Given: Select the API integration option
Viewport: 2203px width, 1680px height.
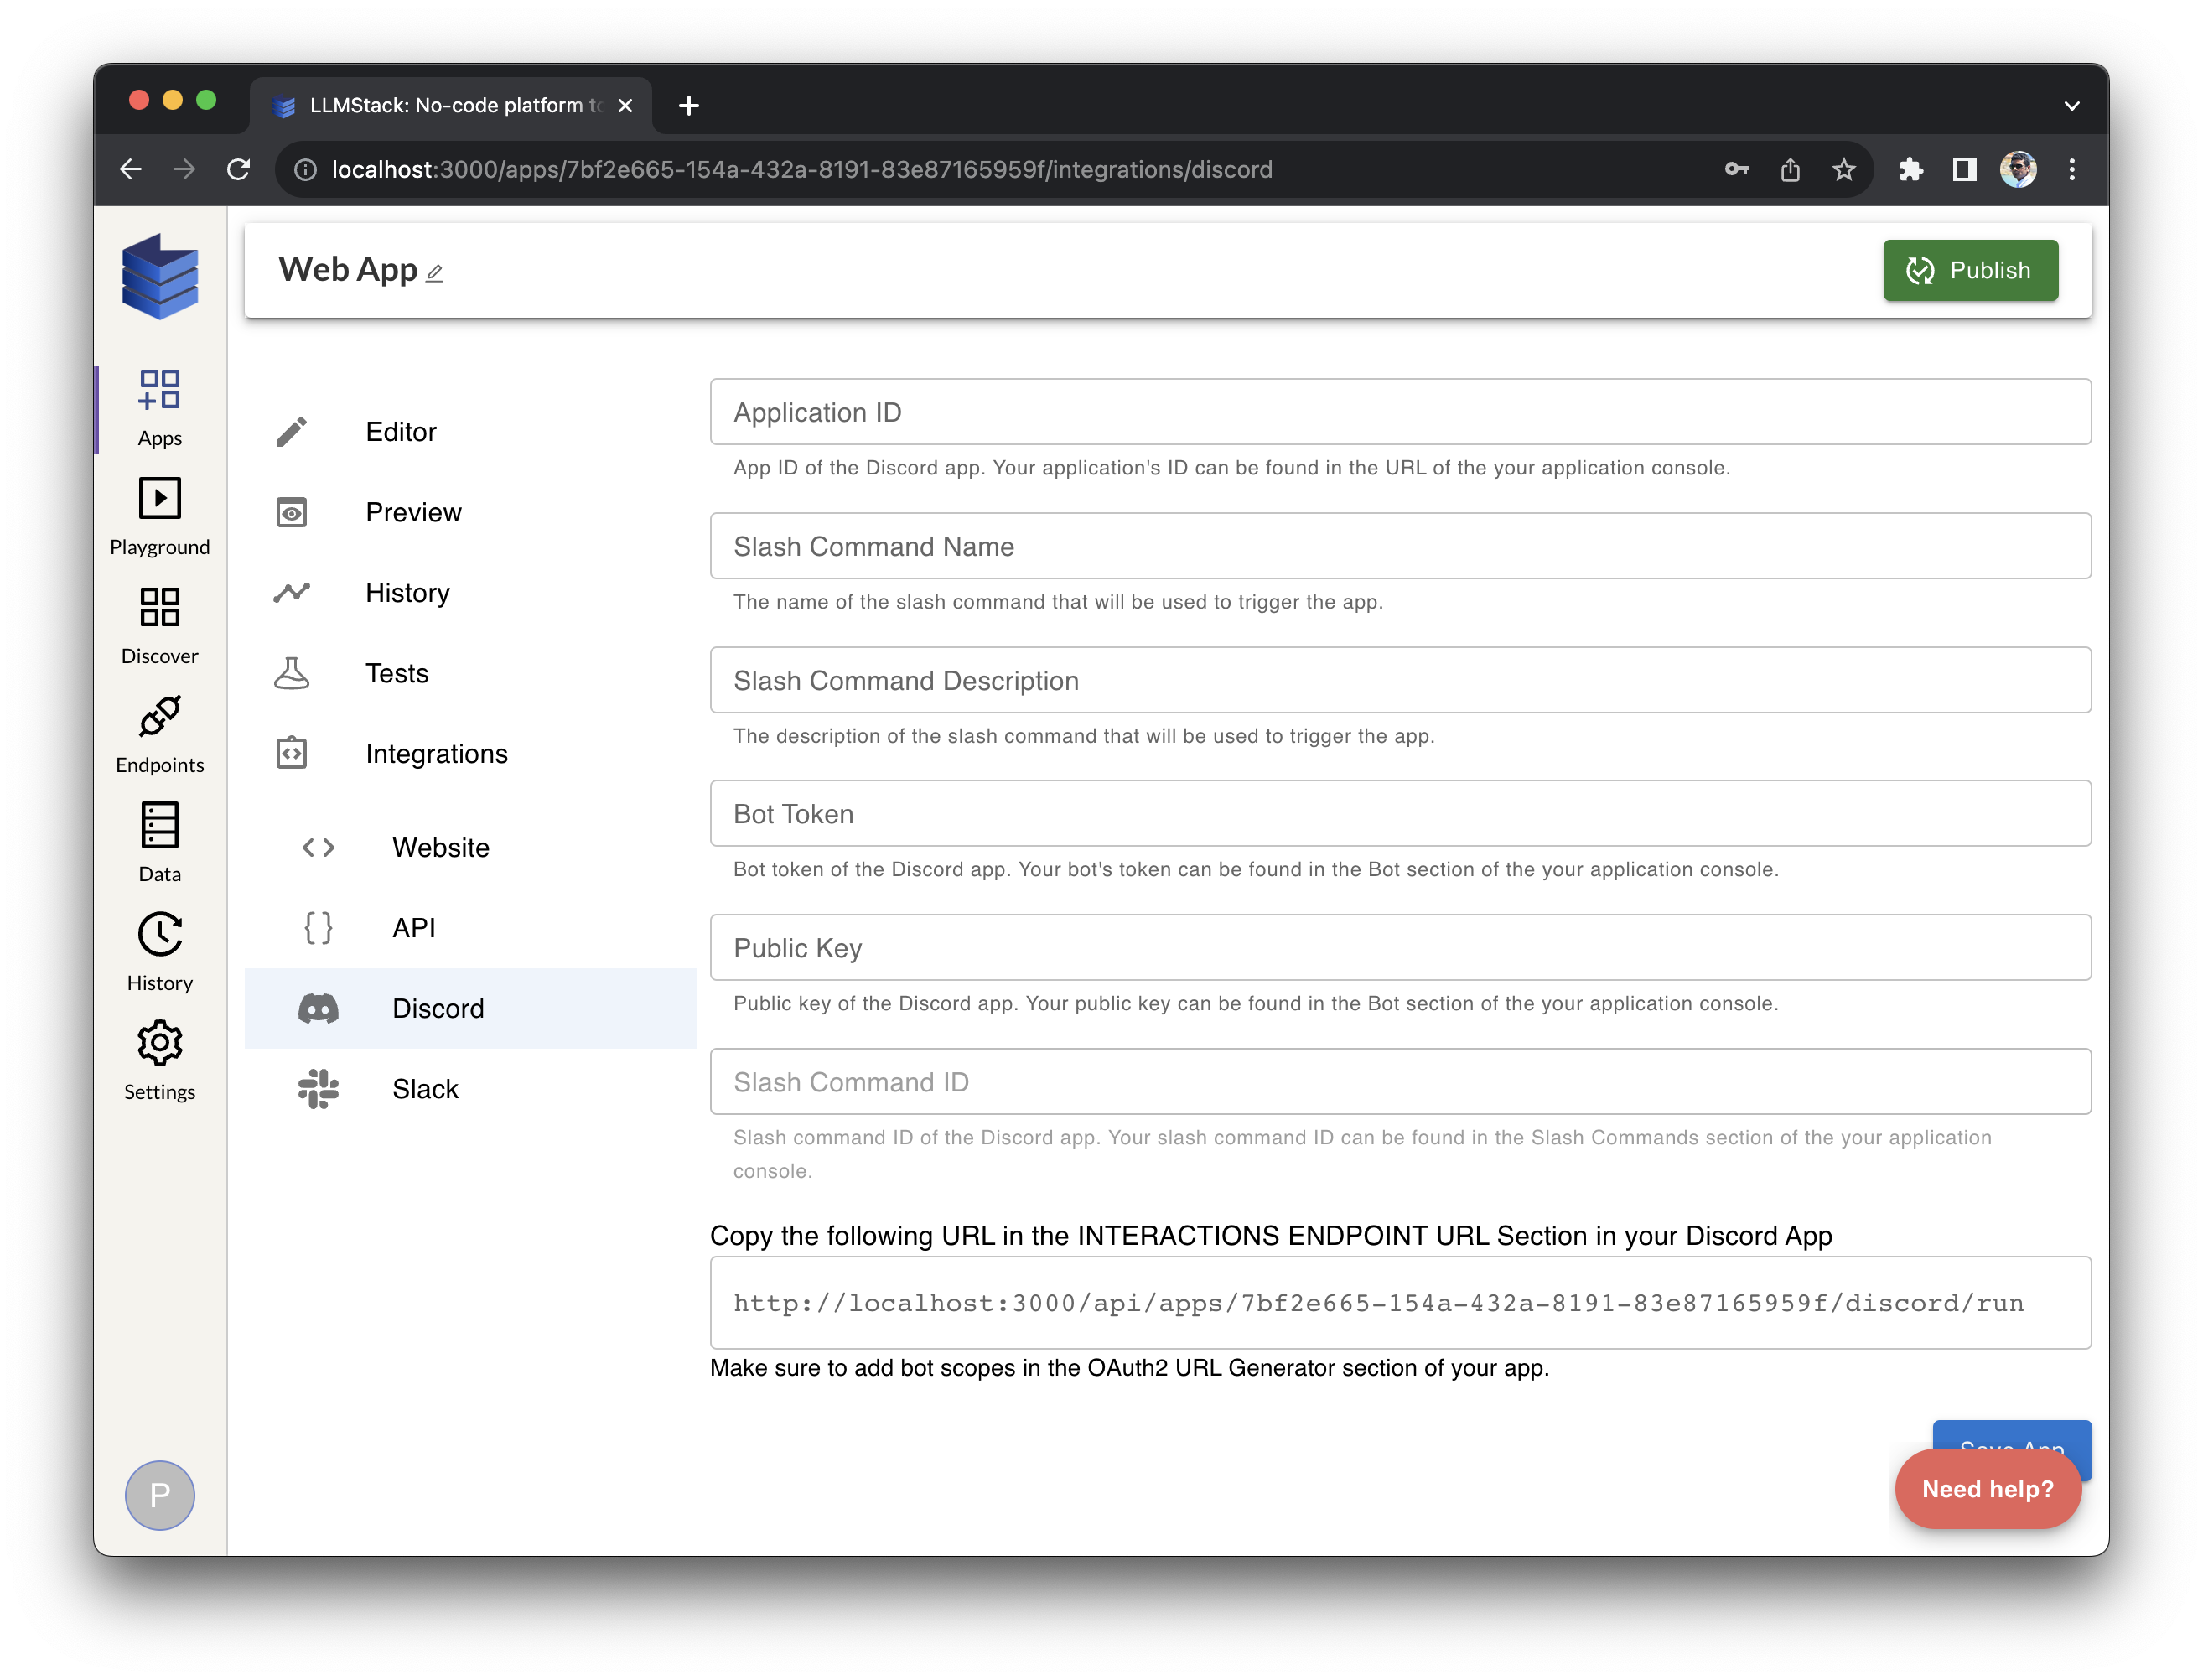Looking at the screenshot, I should coord(411,926).
